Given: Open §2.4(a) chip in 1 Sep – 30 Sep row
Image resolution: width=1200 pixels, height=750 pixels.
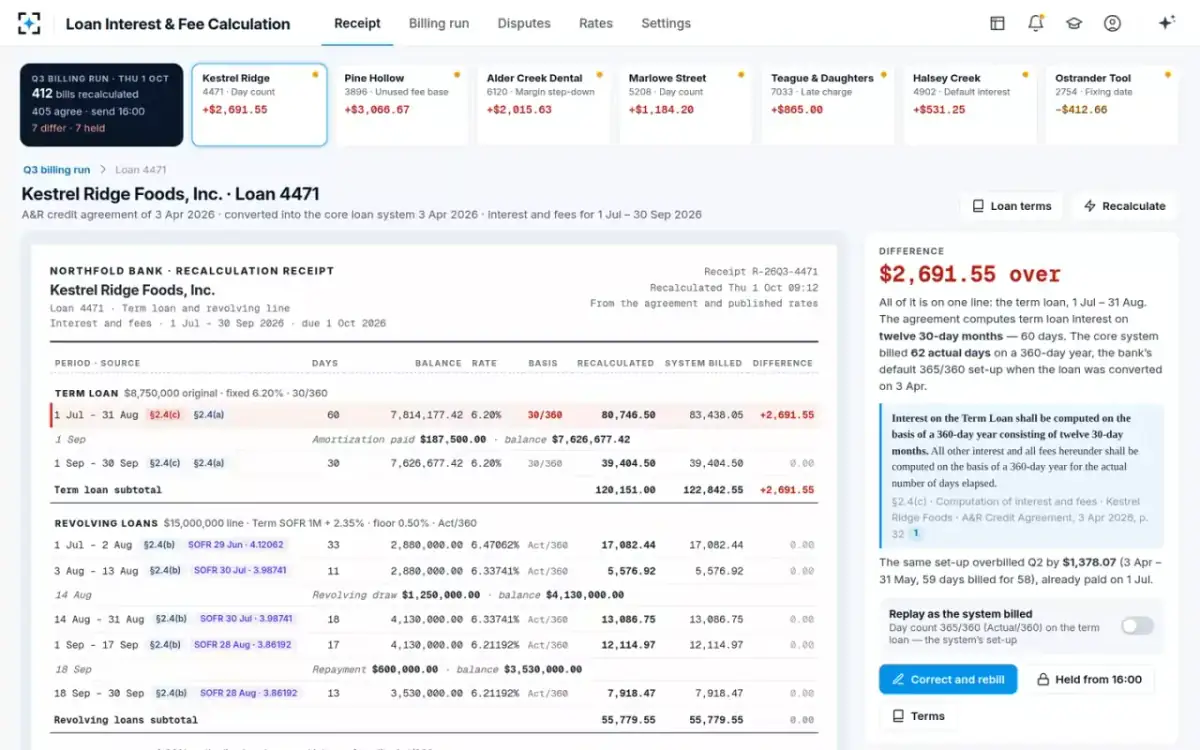Looking at the screenshot, I should coord(208,463).
